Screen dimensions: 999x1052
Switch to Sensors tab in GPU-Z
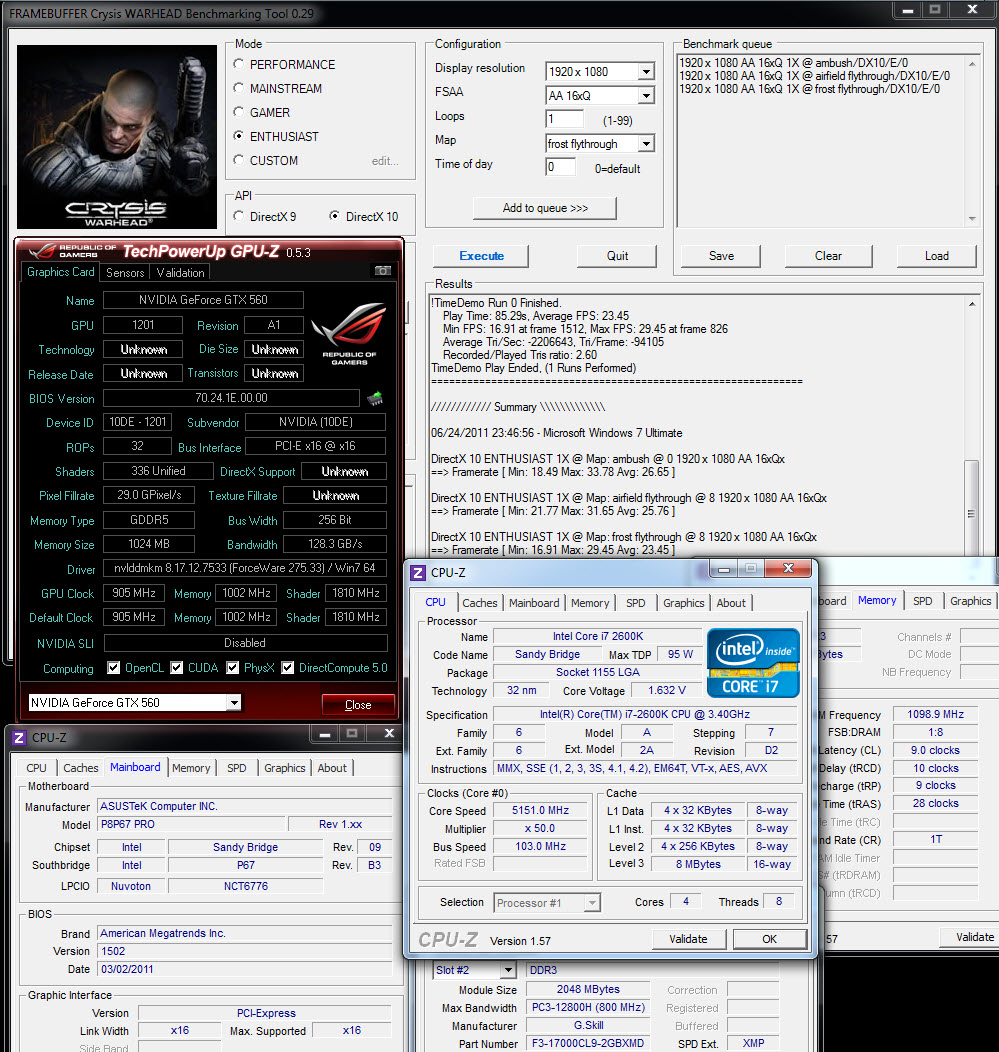coord(125,272)
